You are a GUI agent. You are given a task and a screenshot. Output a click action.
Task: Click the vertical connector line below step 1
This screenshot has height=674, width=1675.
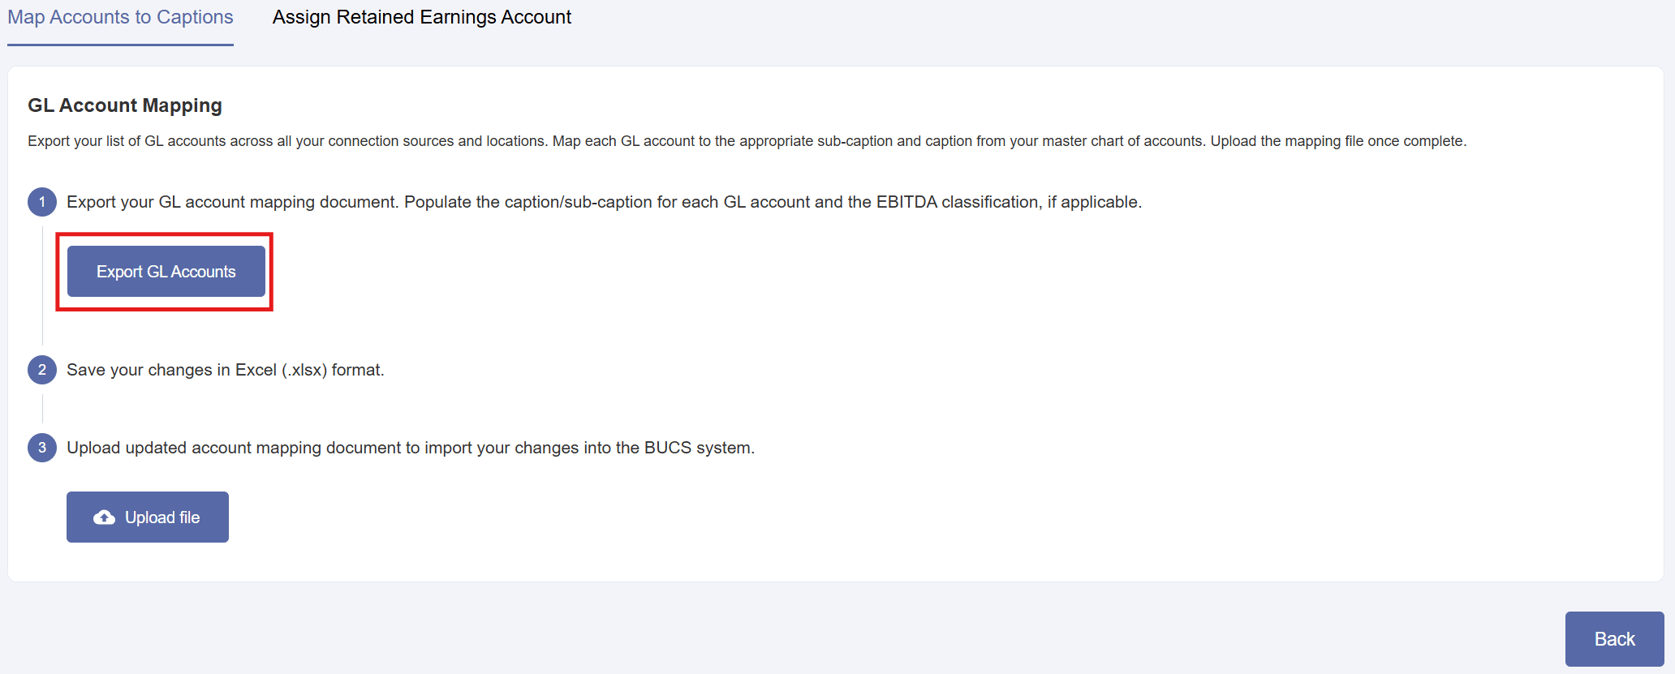tap(42, 283)
